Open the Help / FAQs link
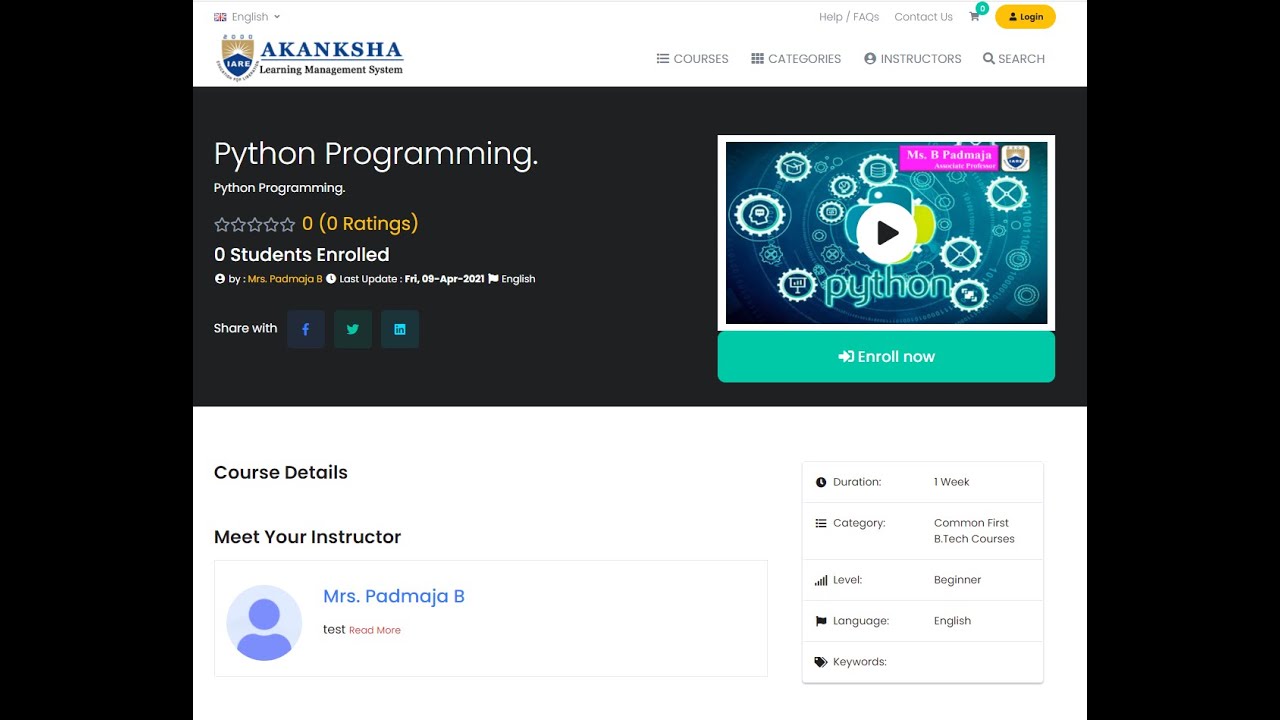Viewport: 1280px width, 720px height. point(849,17)
